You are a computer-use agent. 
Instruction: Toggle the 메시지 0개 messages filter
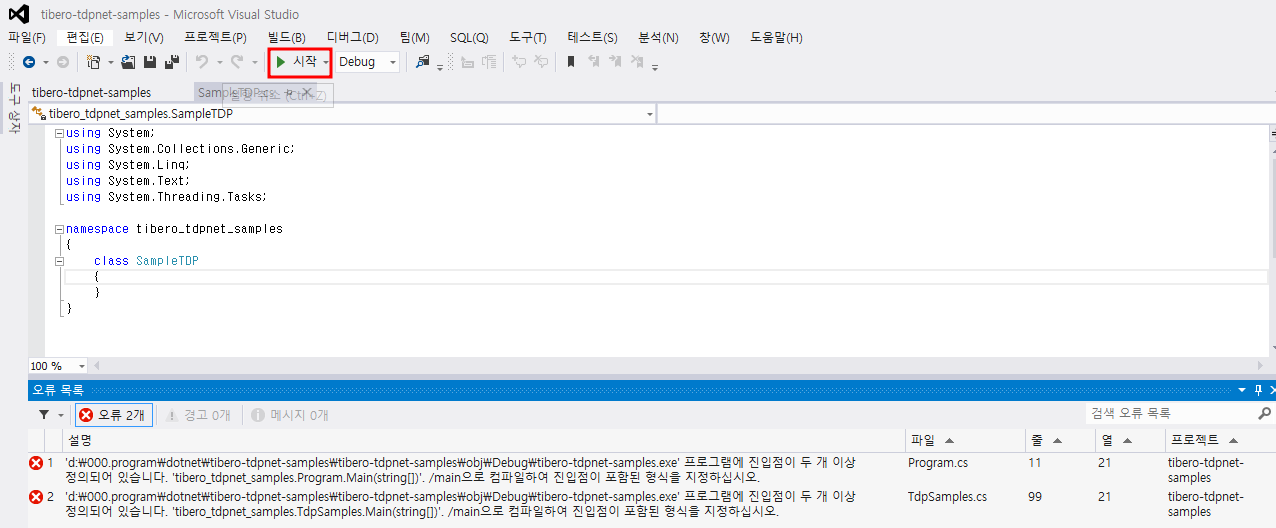pos(288,415)
